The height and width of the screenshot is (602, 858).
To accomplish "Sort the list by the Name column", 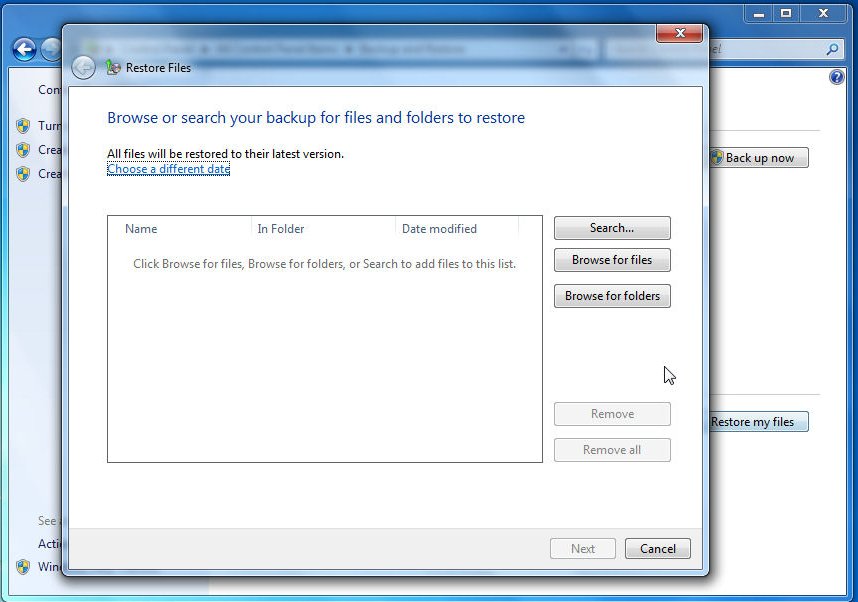I will [x=141, y=229].
